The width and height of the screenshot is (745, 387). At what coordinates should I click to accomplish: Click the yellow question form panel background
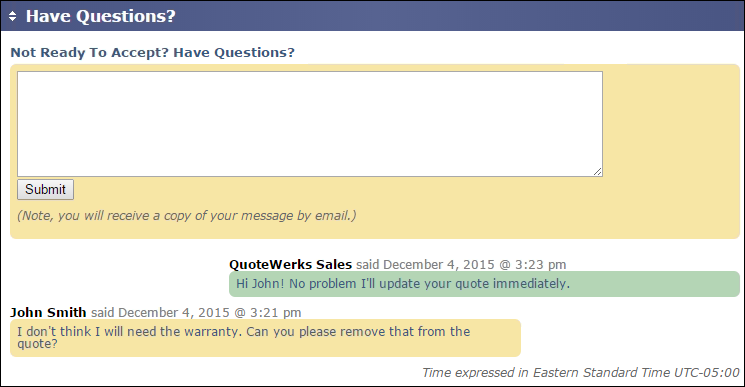[670, 152]
